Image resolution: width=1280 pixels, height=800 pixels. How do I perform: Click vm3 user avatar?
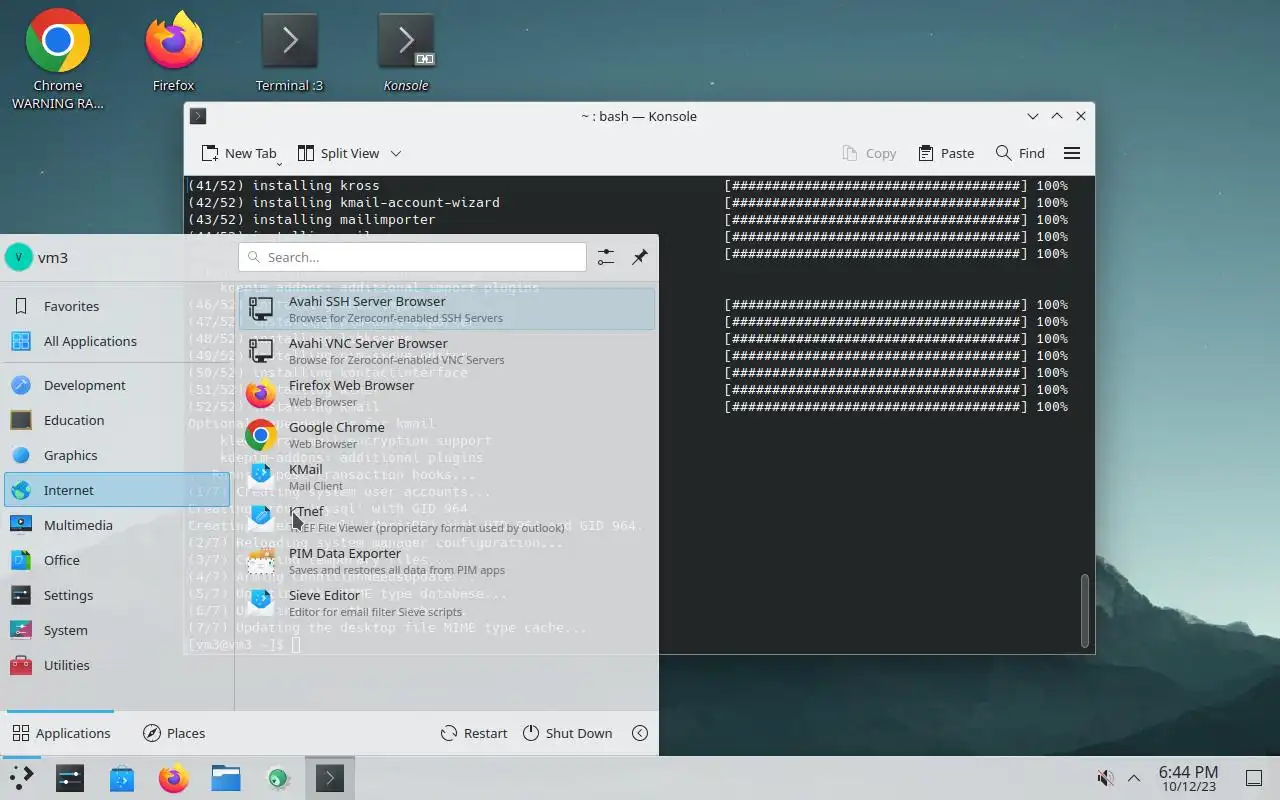19,257
